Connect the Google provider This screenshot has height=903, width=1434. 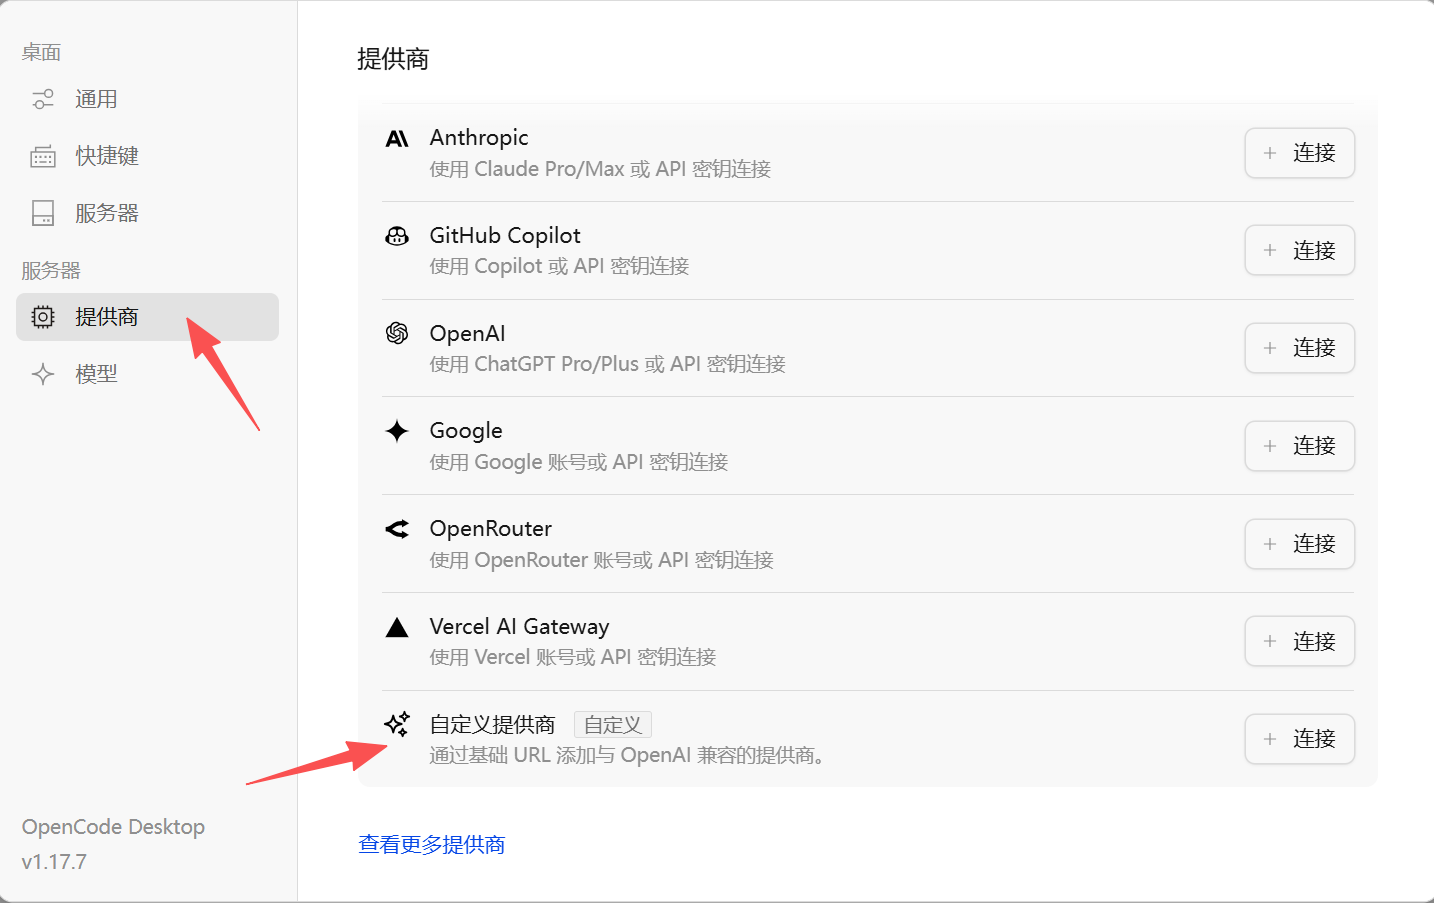tap(1299, 446)
